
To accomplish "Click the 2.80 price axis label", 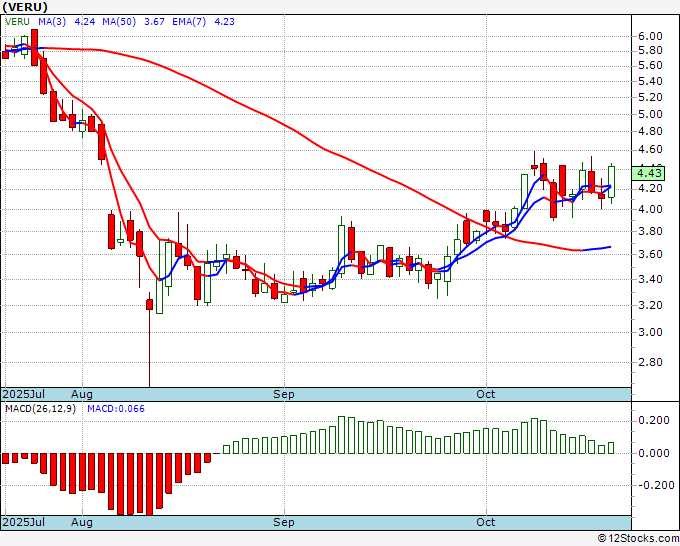I will [650, 362].
